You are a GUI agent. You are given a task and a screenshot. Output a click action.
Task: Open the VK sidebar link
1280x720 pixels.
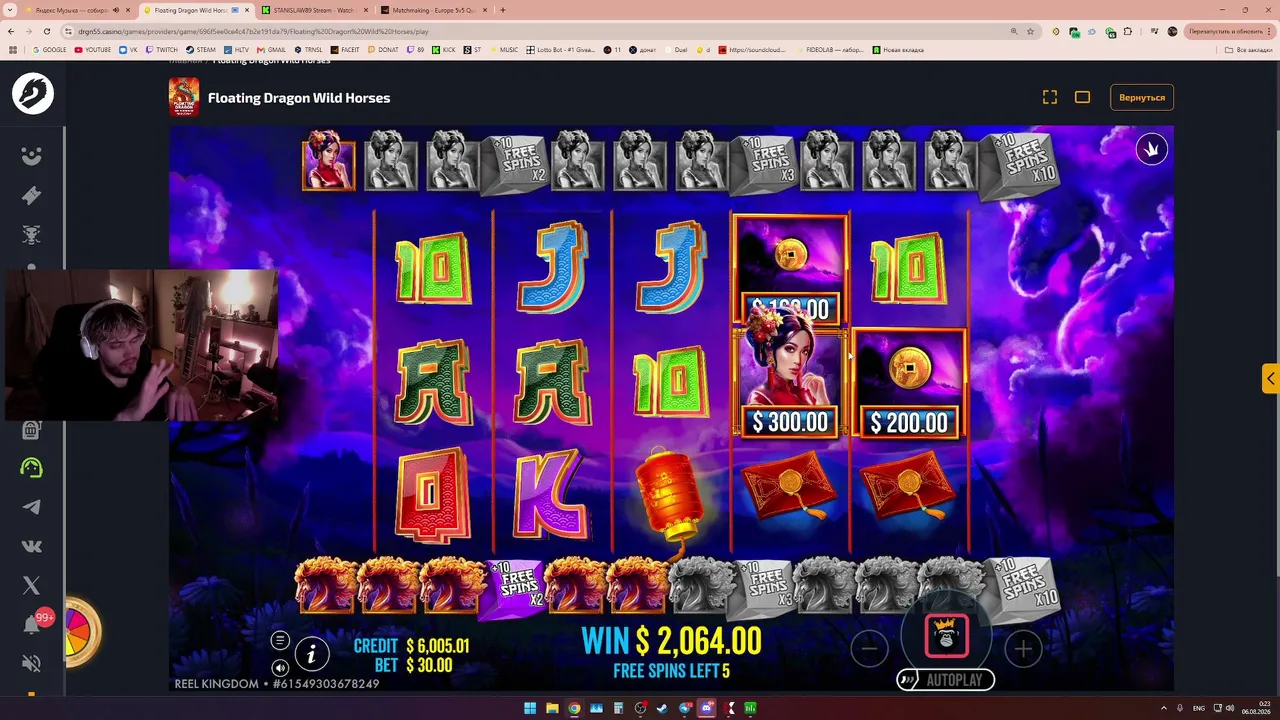[32, 546]
